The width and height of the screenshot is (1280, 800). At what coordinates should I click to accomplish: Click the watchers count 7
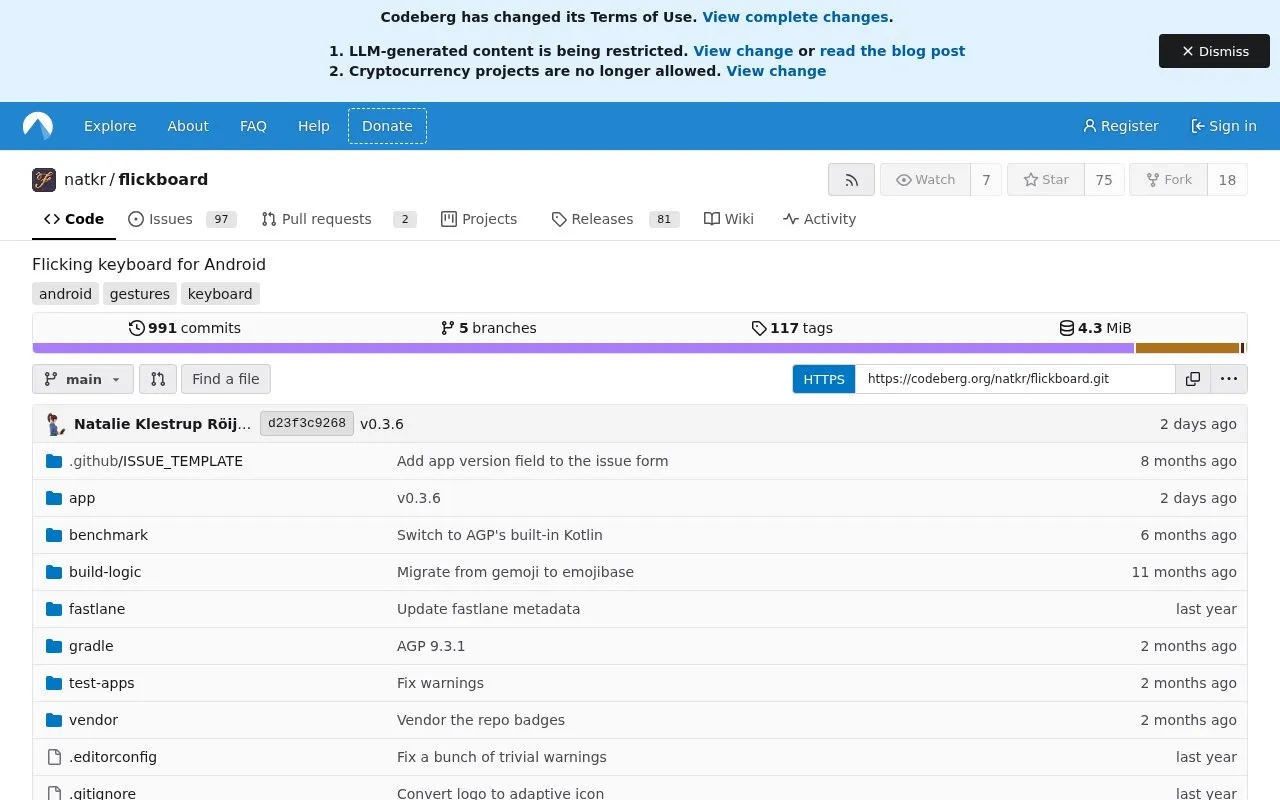986,180
